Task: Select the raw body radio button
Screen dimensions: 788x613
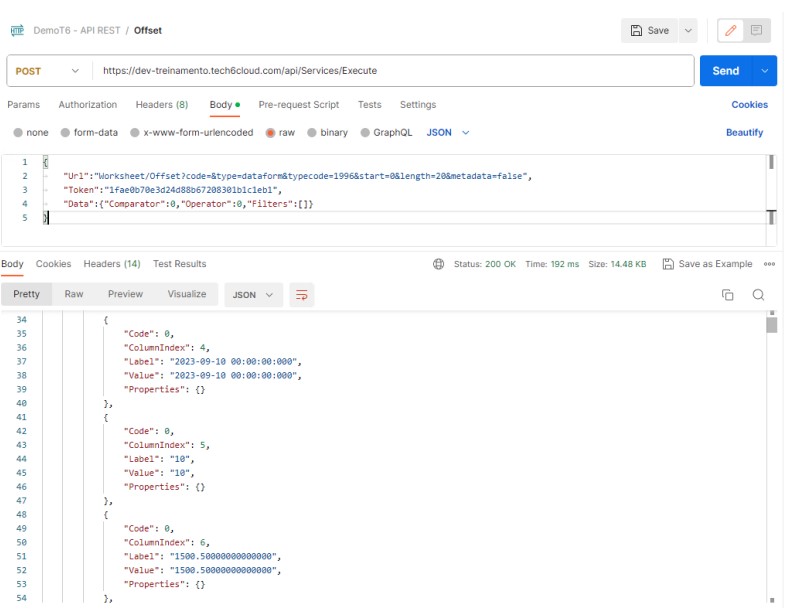Action: [x=270, y=133]
